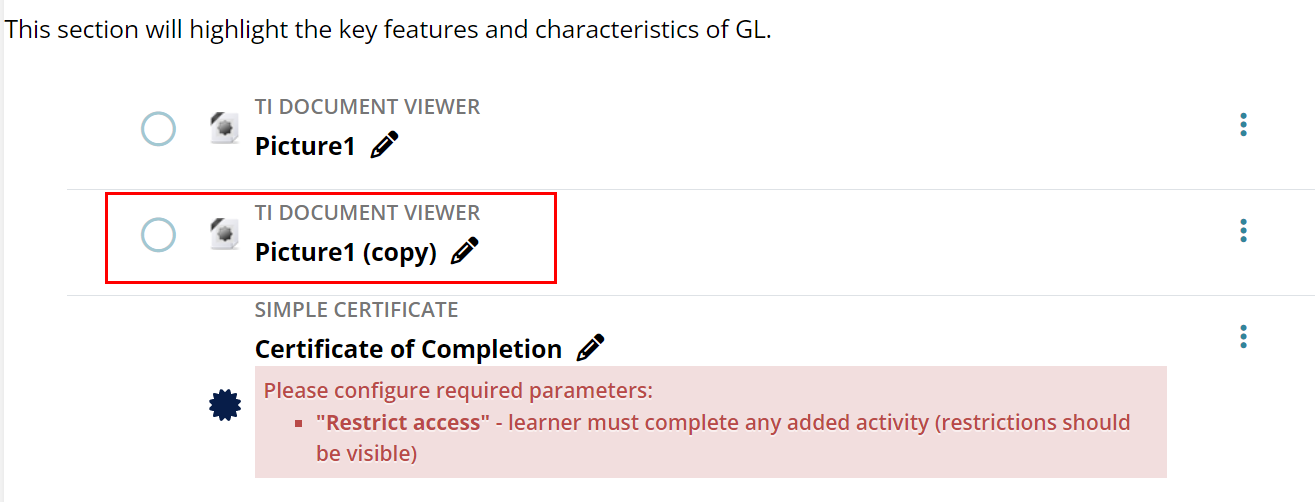Click the section description about GL features

[x=388, y=29]
